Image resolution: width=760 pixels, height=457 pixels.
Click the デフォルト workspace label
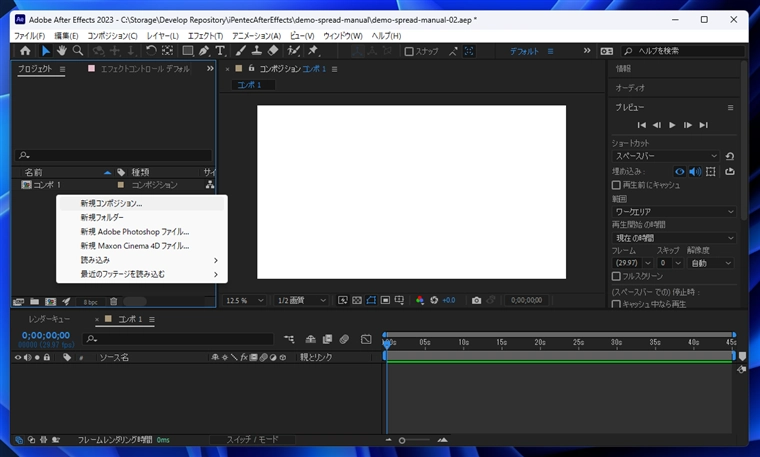pyautogui.click(x=524, y=51)
